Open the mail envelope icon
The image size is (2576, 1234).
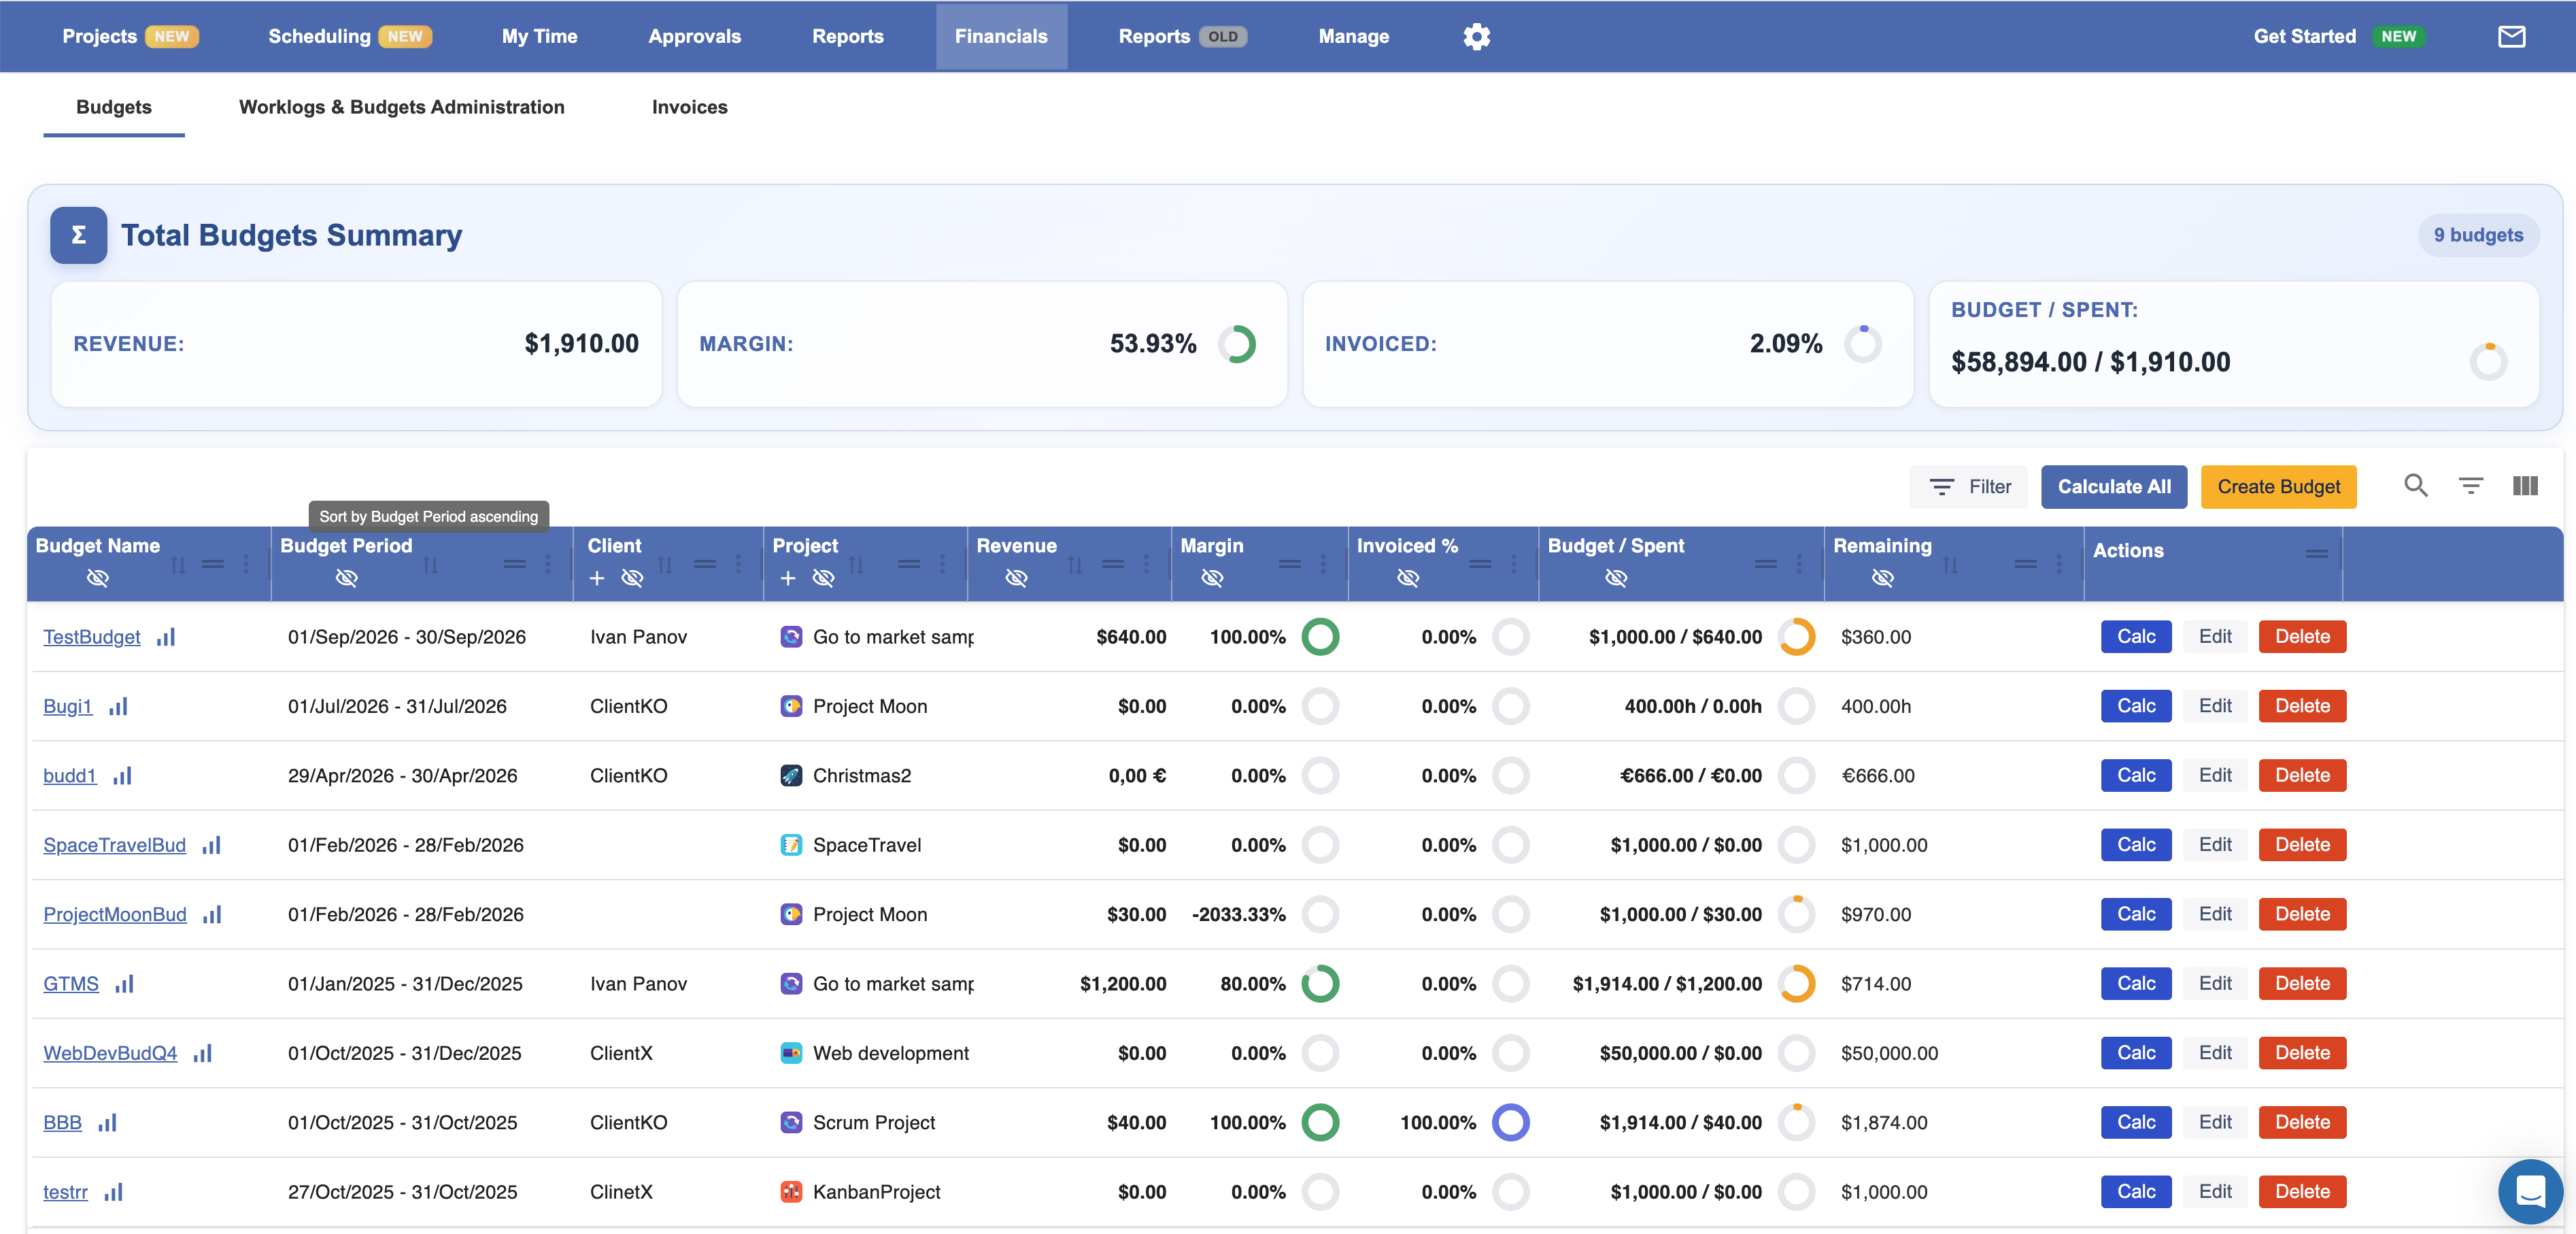click(x=2511, y=36)
